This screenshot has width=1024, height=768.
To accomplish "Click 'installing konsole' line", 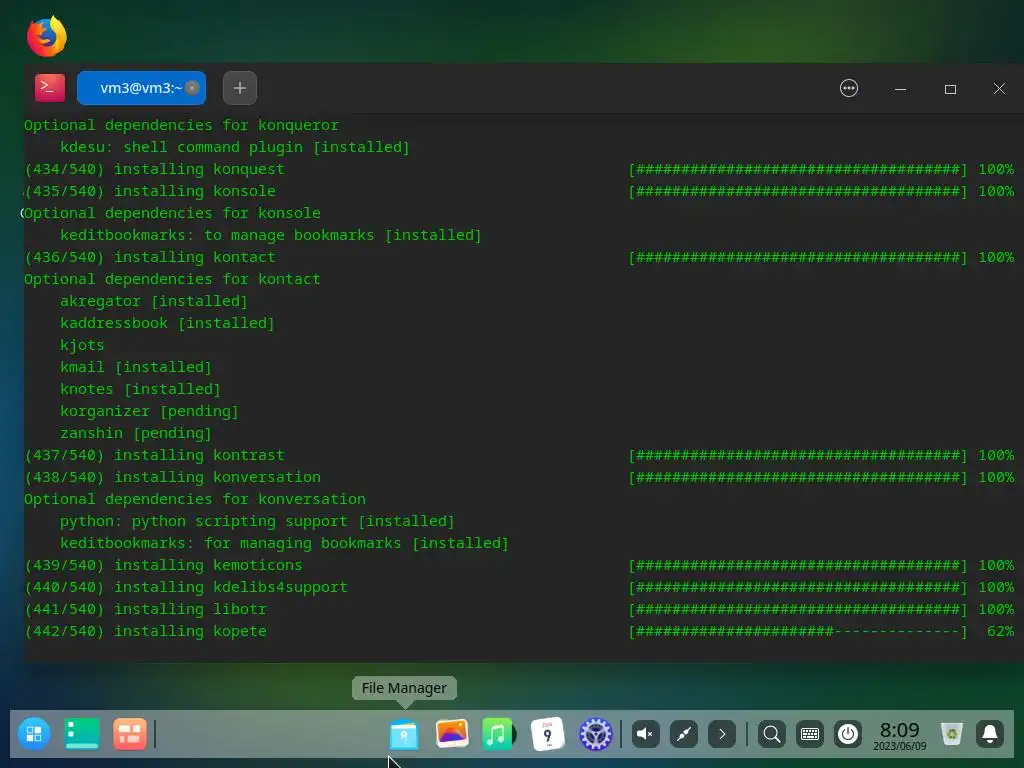I will point(150,191).
